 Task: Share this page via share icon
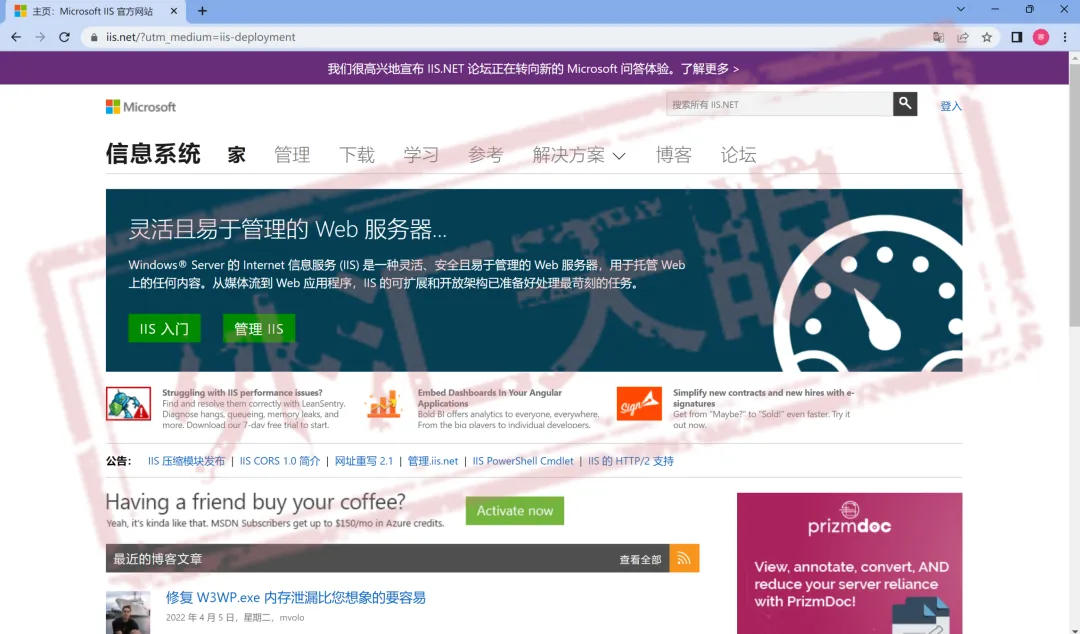click(x=963, y=37)
